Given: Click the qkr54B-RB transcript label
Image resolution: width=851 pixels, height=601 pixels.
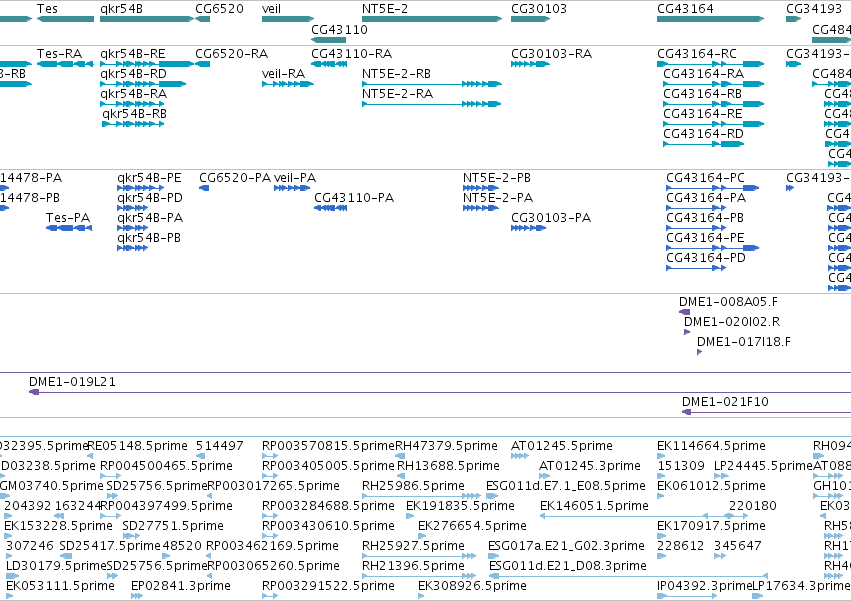Looking at the screenshot, I should pos(135,114).
